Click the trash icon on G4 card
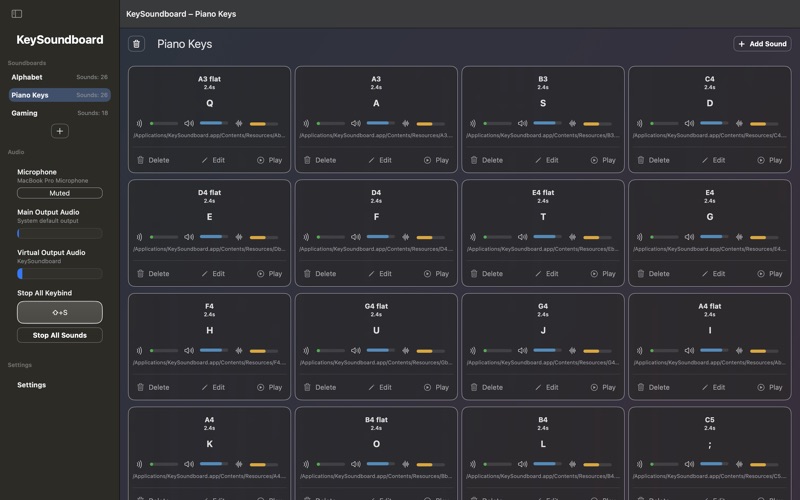 tap(474, 388)
